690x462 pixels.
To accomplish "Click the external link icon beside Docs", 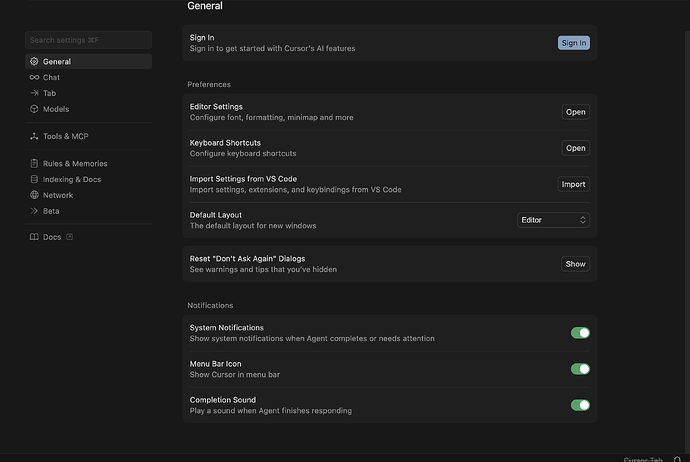I will click(x=70, y=237).
